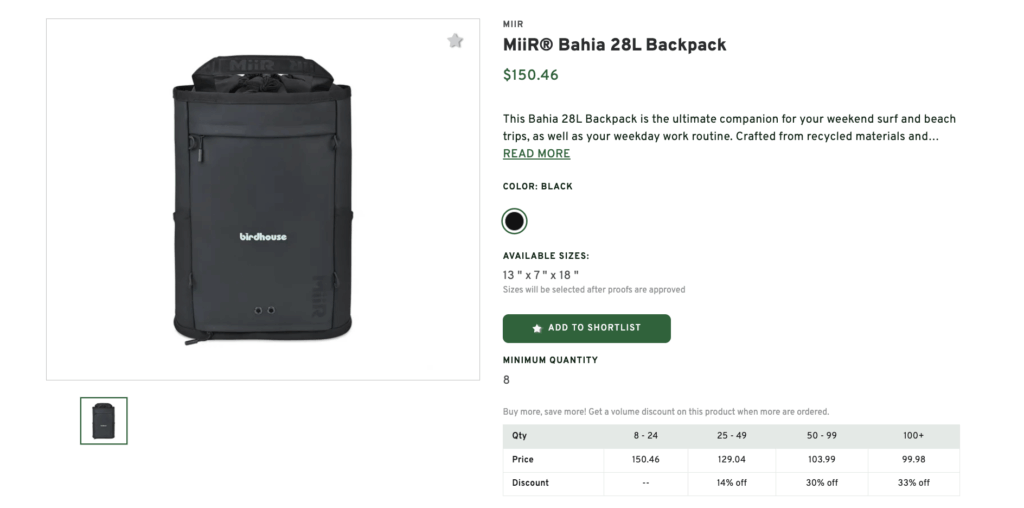
Task: Choose the 100+ quantity tier
Action: (913, 436)
